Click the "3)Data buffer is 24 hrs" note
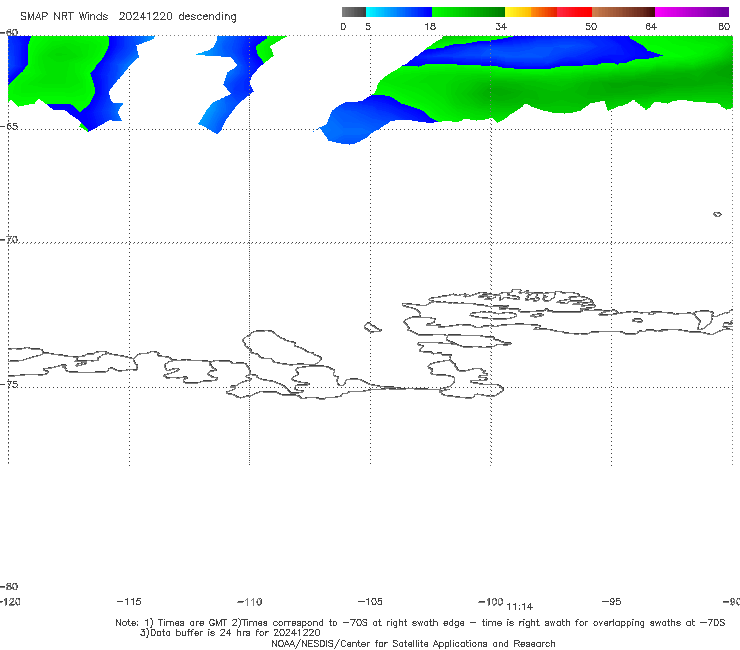Viewport: 740px width, 650px height. [x=230, y=633]
